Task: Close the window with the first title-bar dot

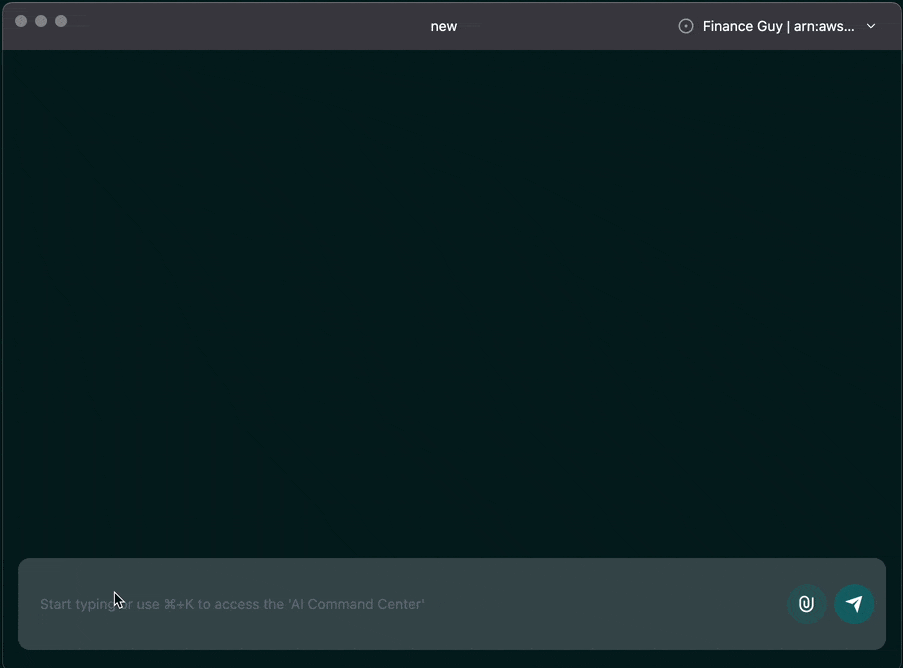Action: (21, 21)
